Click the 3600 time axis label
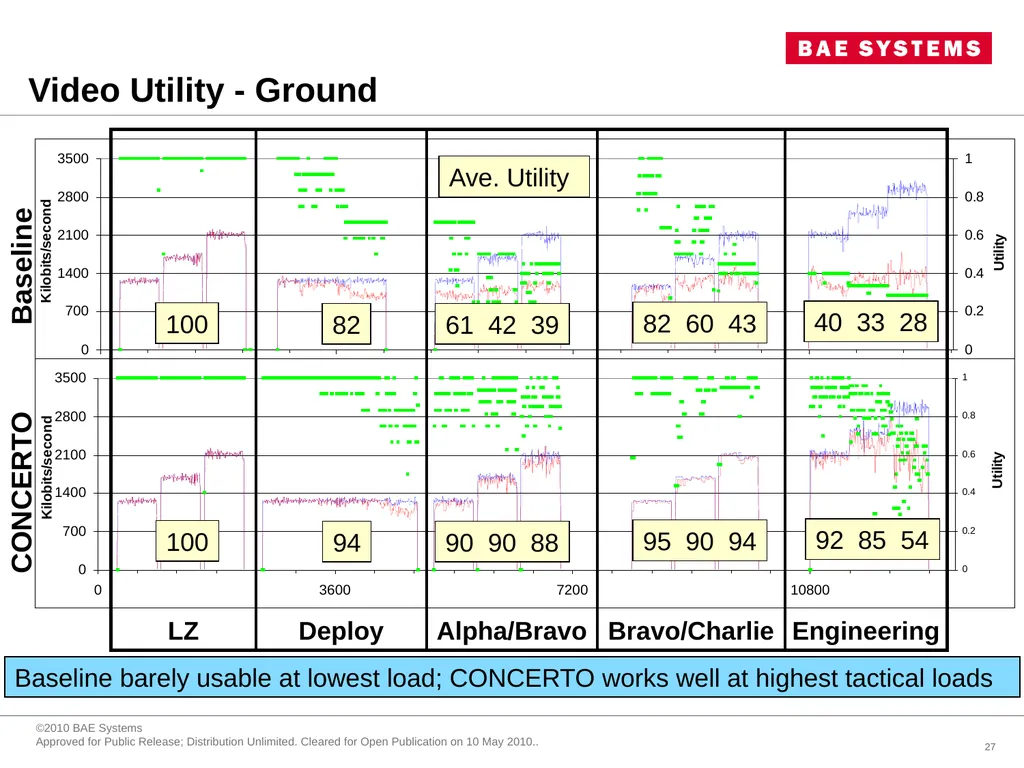Viewport: 1024px width, 768px height. tap(334, 590)
